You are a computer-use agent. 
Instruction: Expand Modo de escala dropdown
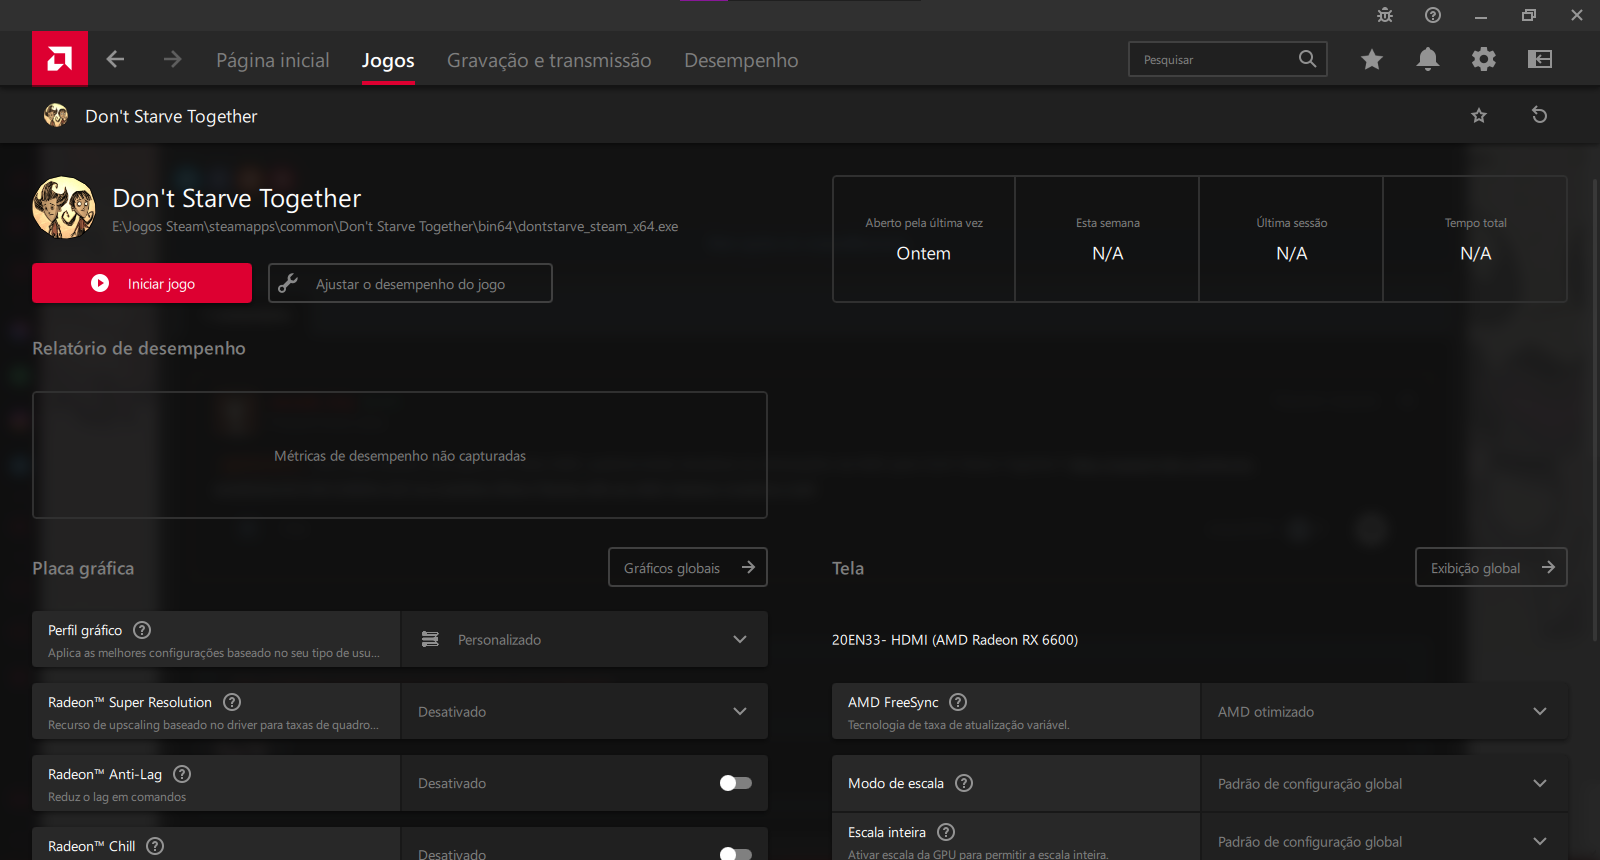1384,783
